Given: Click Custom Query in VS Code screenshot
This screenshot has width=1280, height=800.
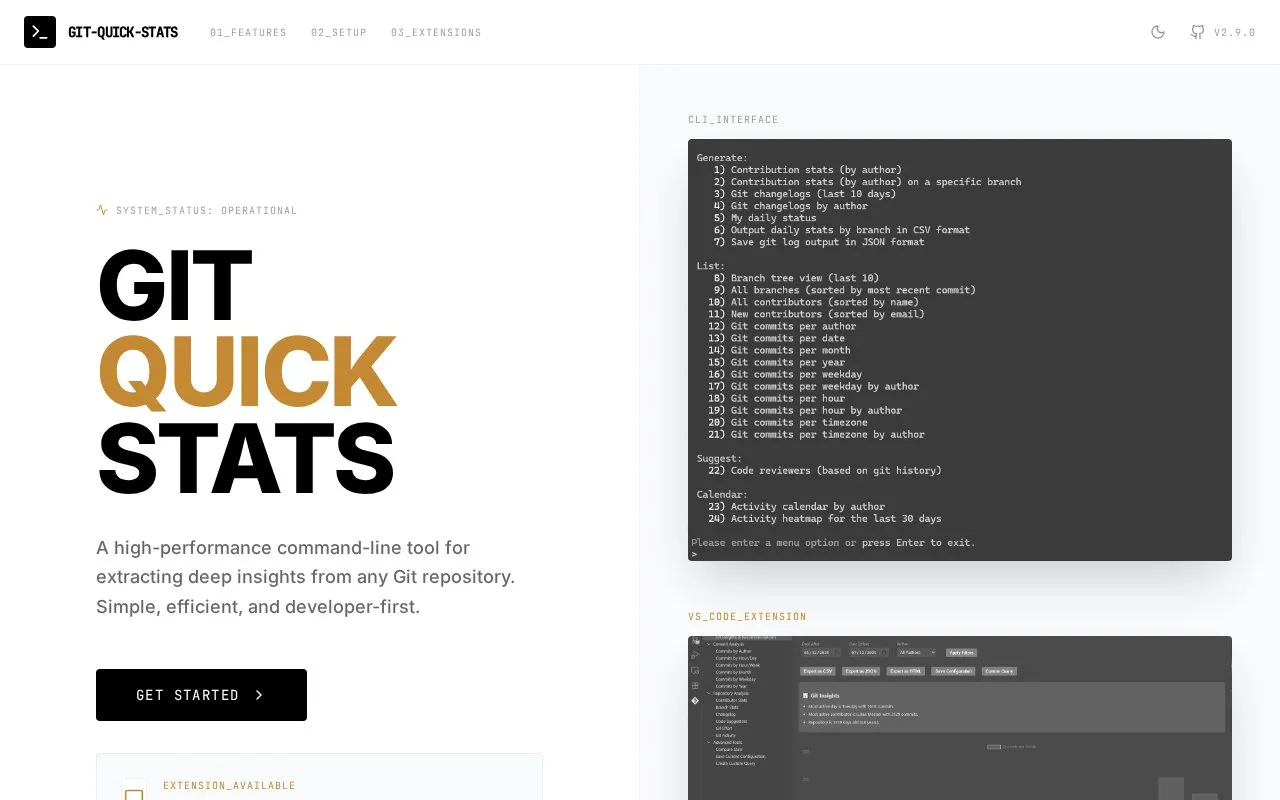Looking at the screenshot, I should click(999, 671).
